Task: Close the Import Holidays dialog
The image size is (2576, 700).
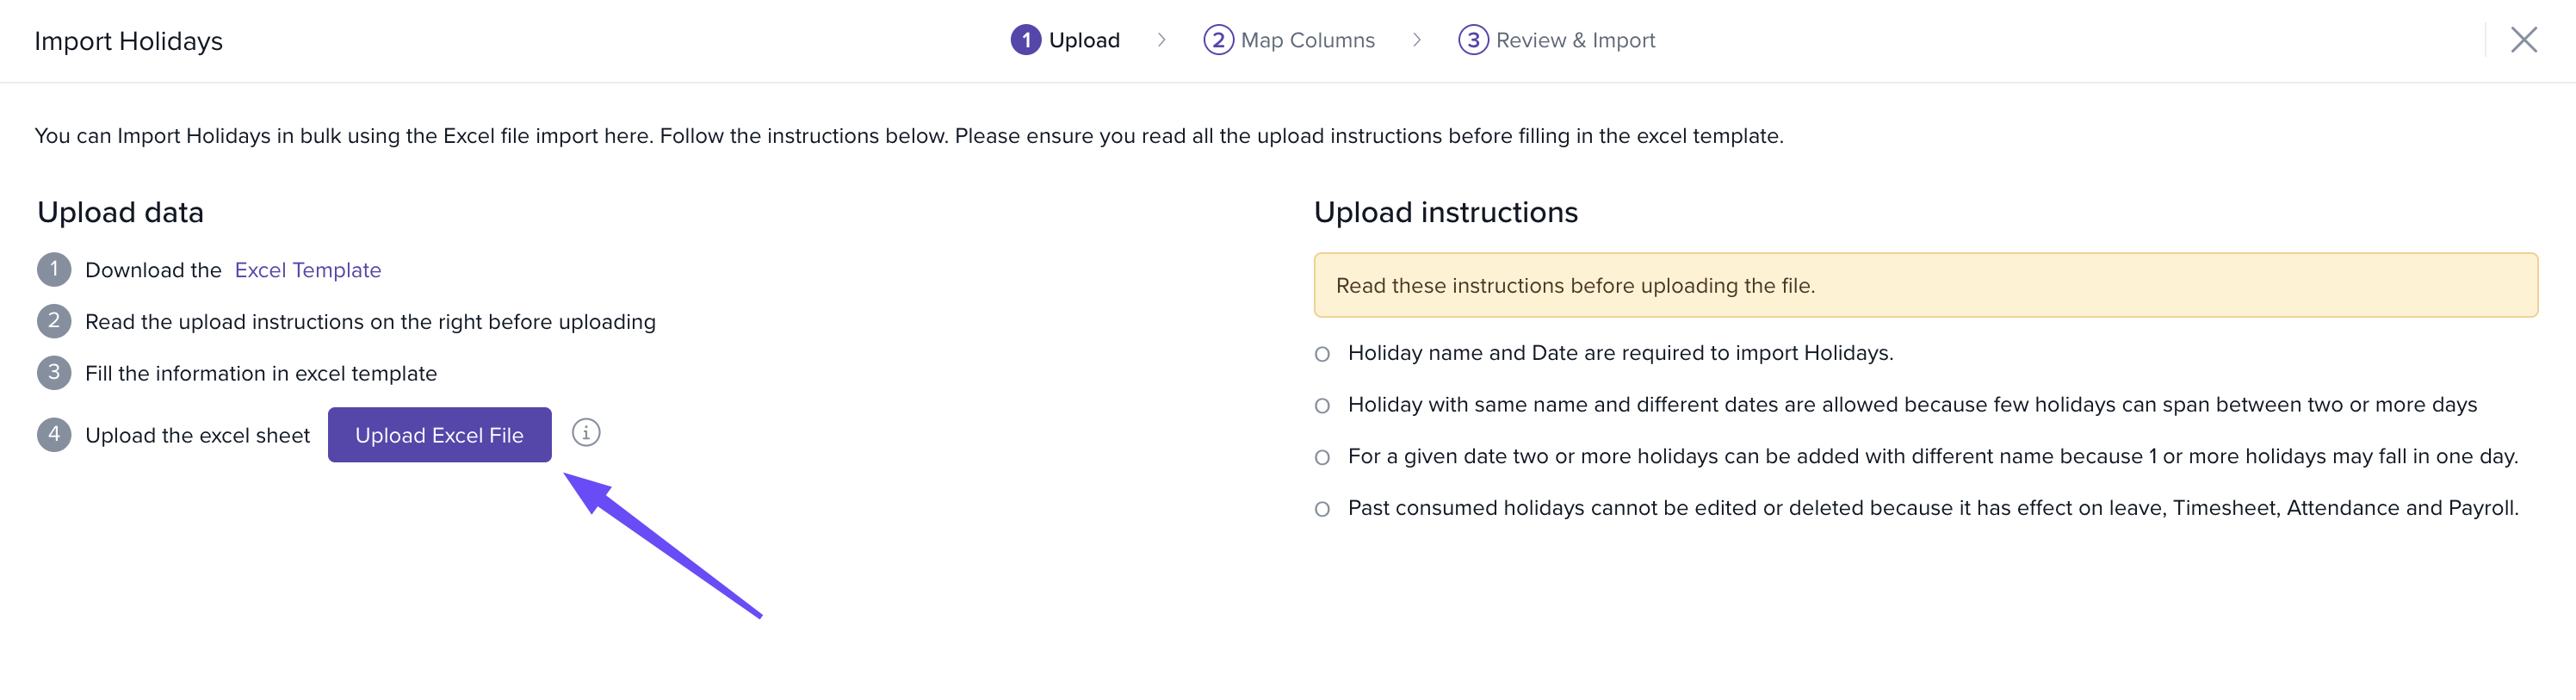Action: pos(2523,40)
